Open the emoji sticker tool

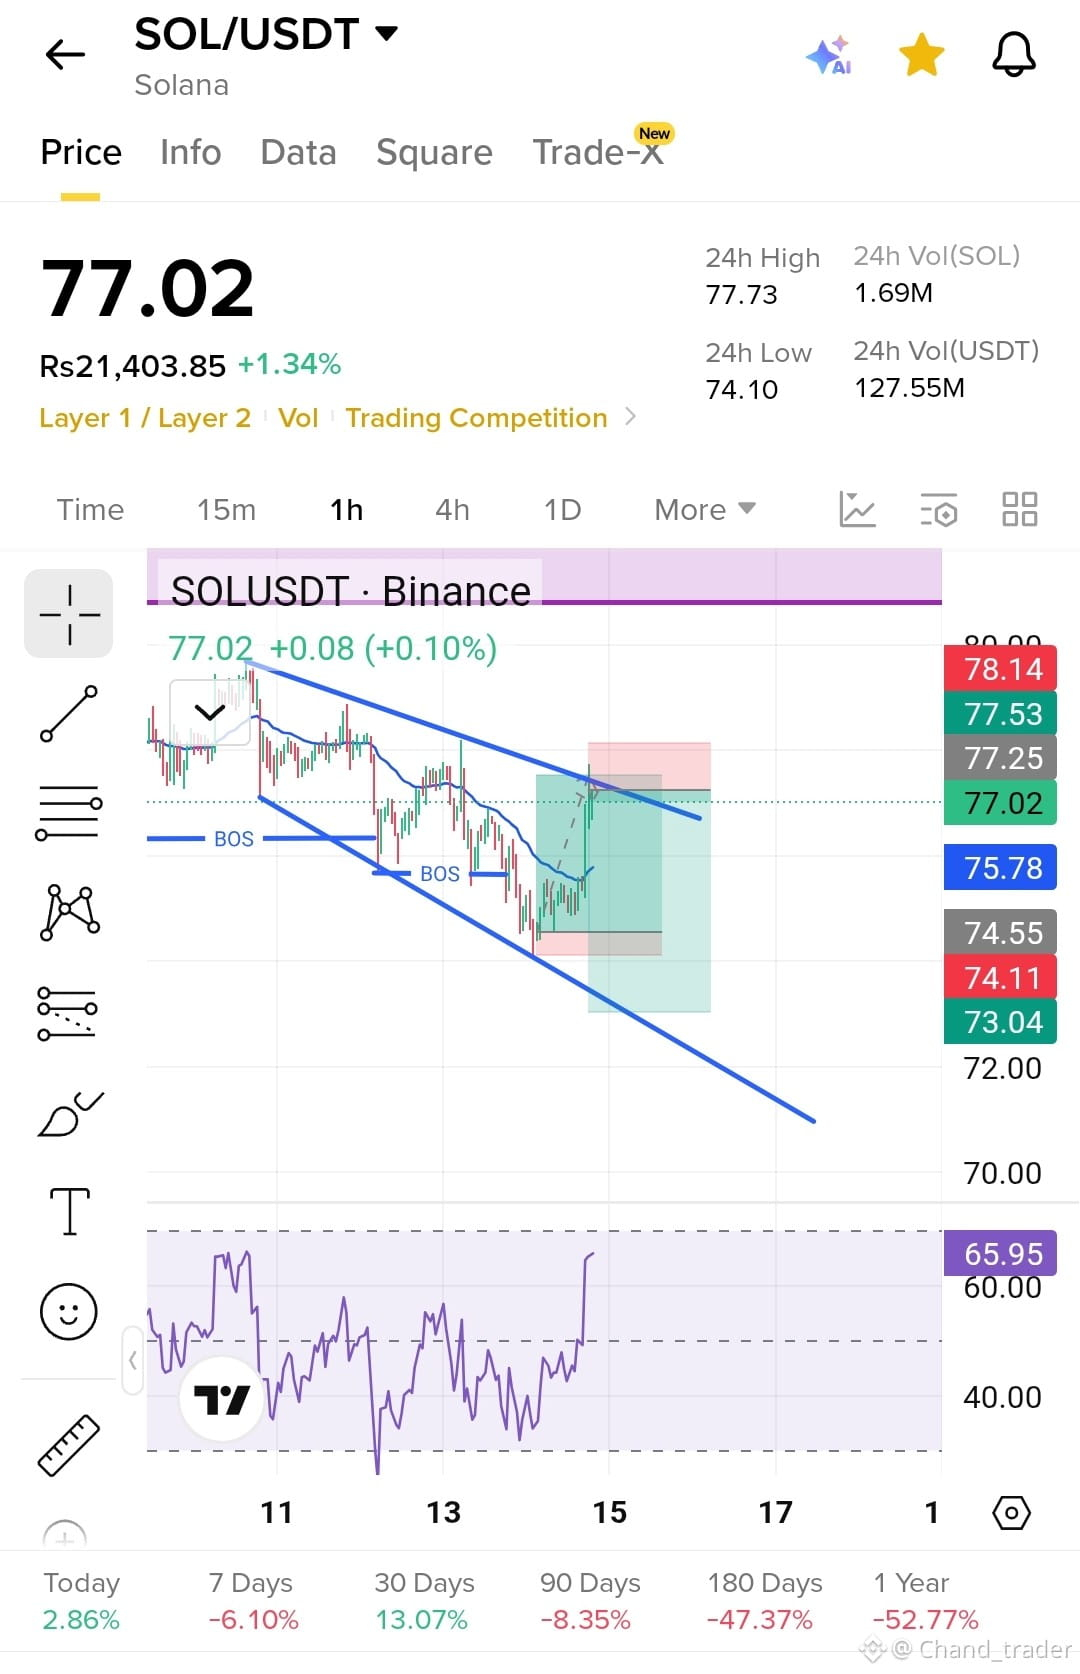tap(69, 1311)
